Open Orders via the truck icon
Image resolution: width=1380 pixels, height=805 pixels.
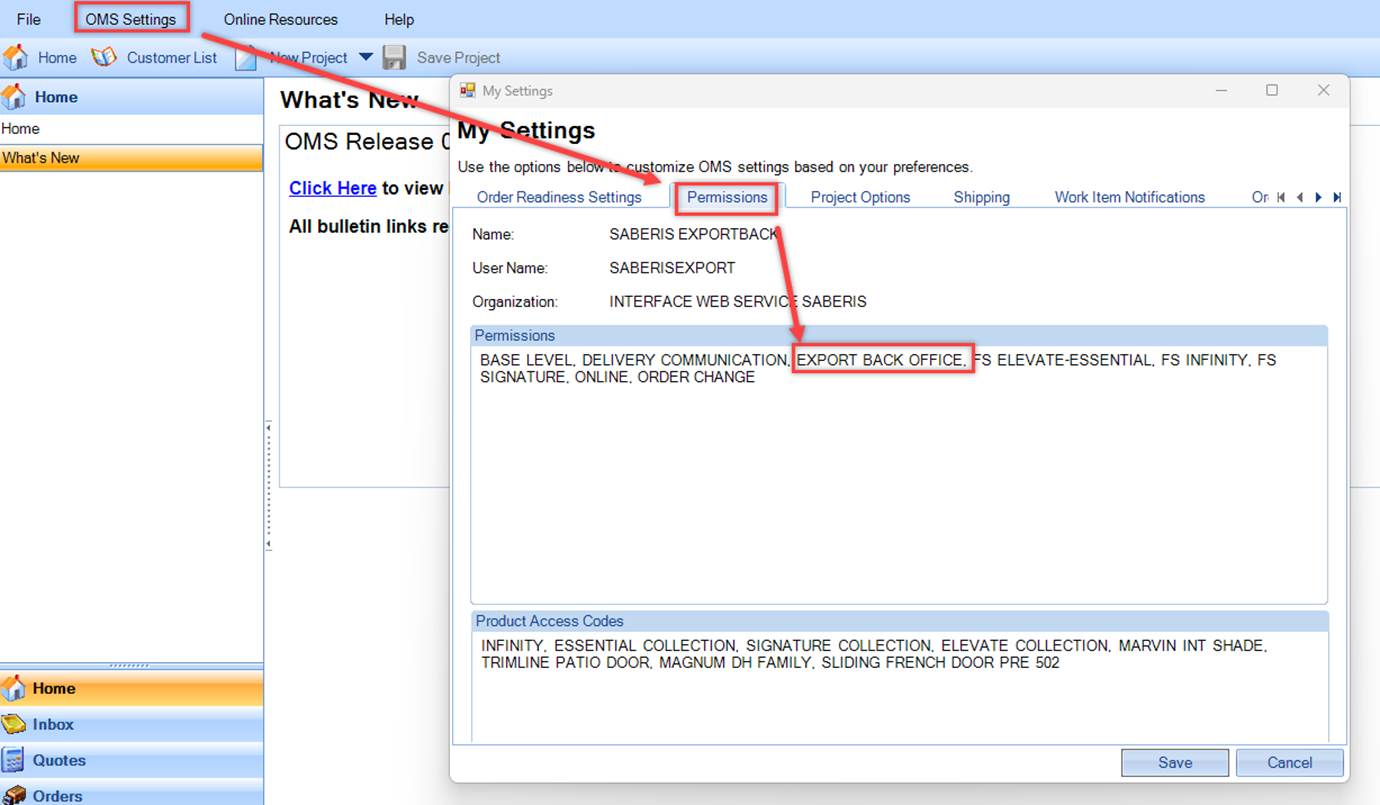point(14,796)
